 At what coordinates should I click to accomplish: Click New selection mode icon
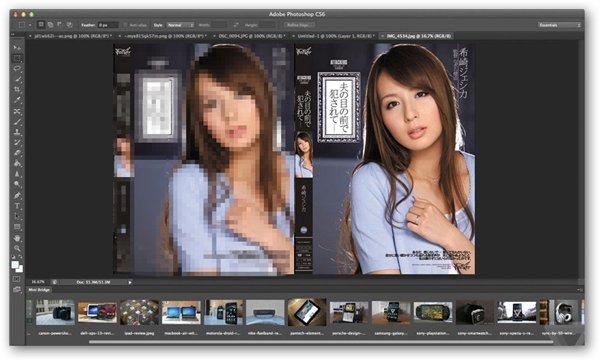(41, 25)
